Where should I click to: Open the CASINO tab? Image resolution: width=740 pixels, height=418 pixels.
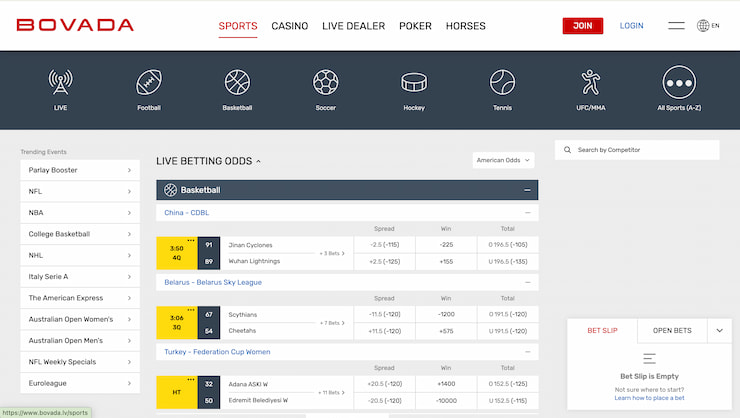coord(290,26)
